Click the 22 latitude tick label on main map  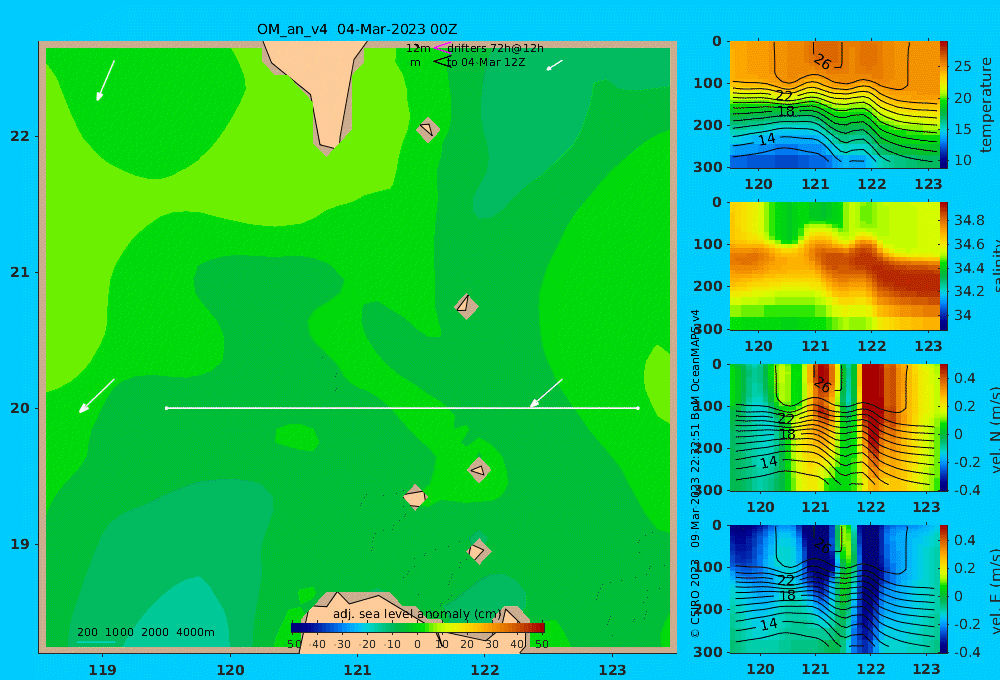tap(20, 136)
